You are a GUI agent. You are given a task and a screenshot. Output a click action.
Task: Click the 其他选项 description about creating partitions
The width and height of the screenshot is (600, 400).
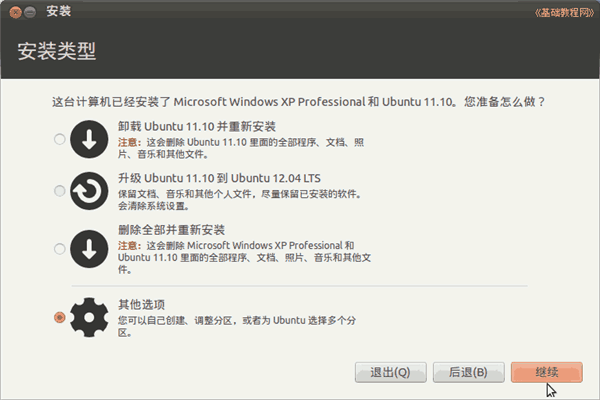[237, 326]
